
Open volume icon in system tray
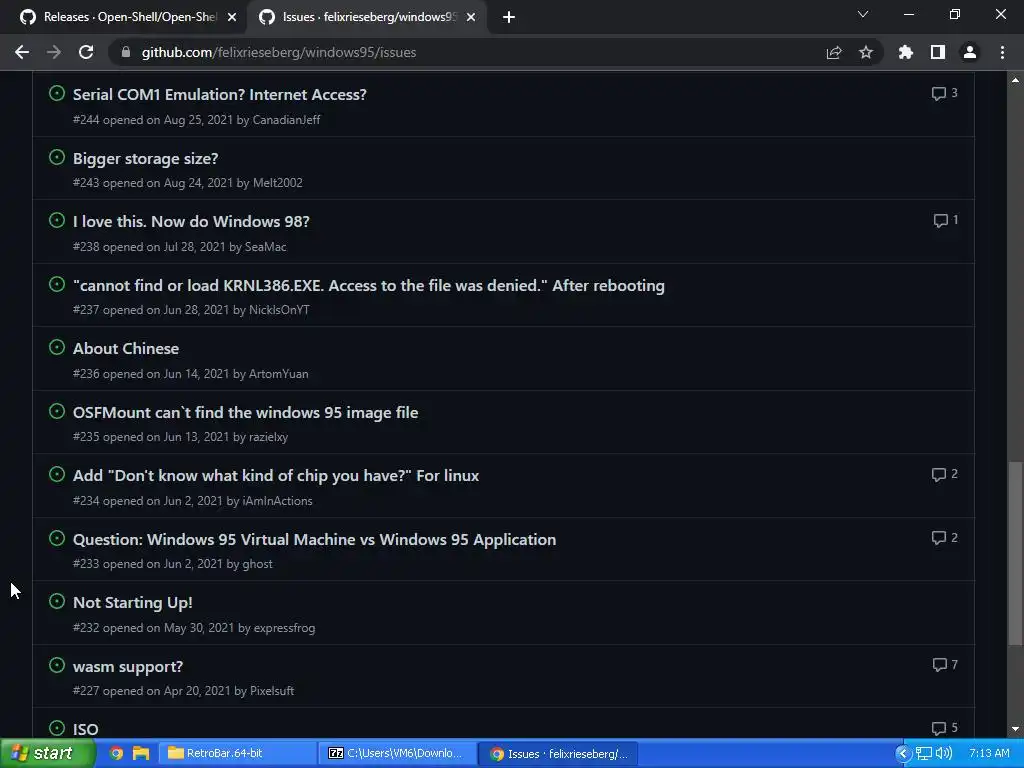tap(943, 754)
